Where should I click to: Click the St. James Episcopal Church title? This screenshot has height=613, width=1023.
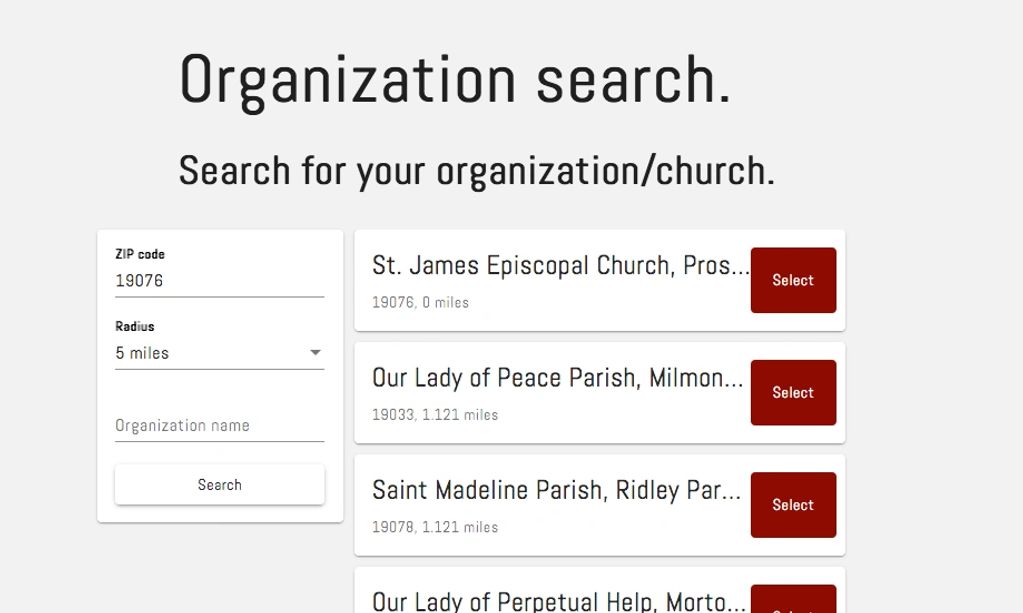[560, 266]
